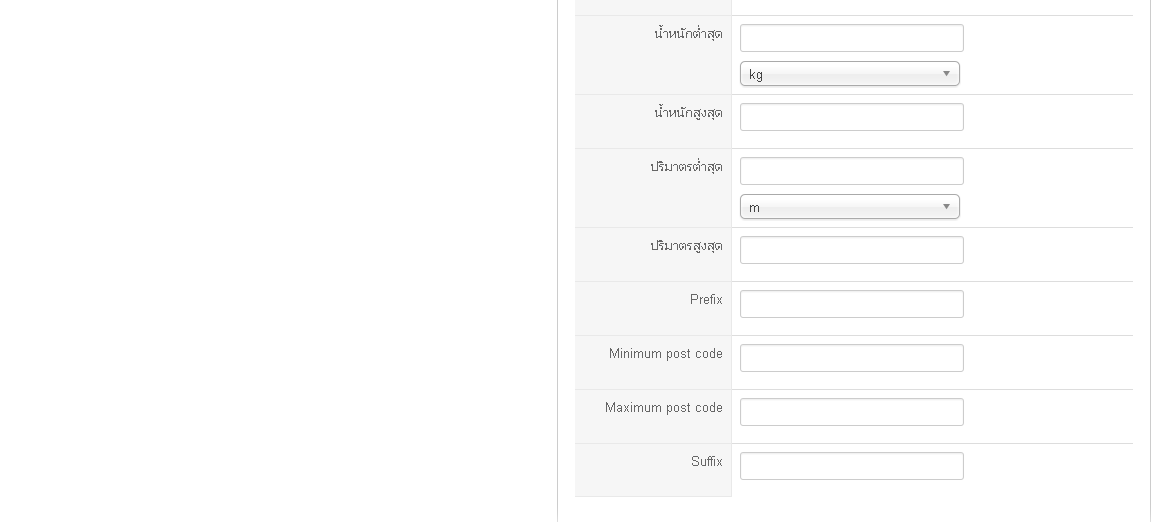Viewport: 1170px width, 522px height.
Task: Focus the น้ำหนักสูงสุด (maximum weight) text box
Action: click(851, 117)
